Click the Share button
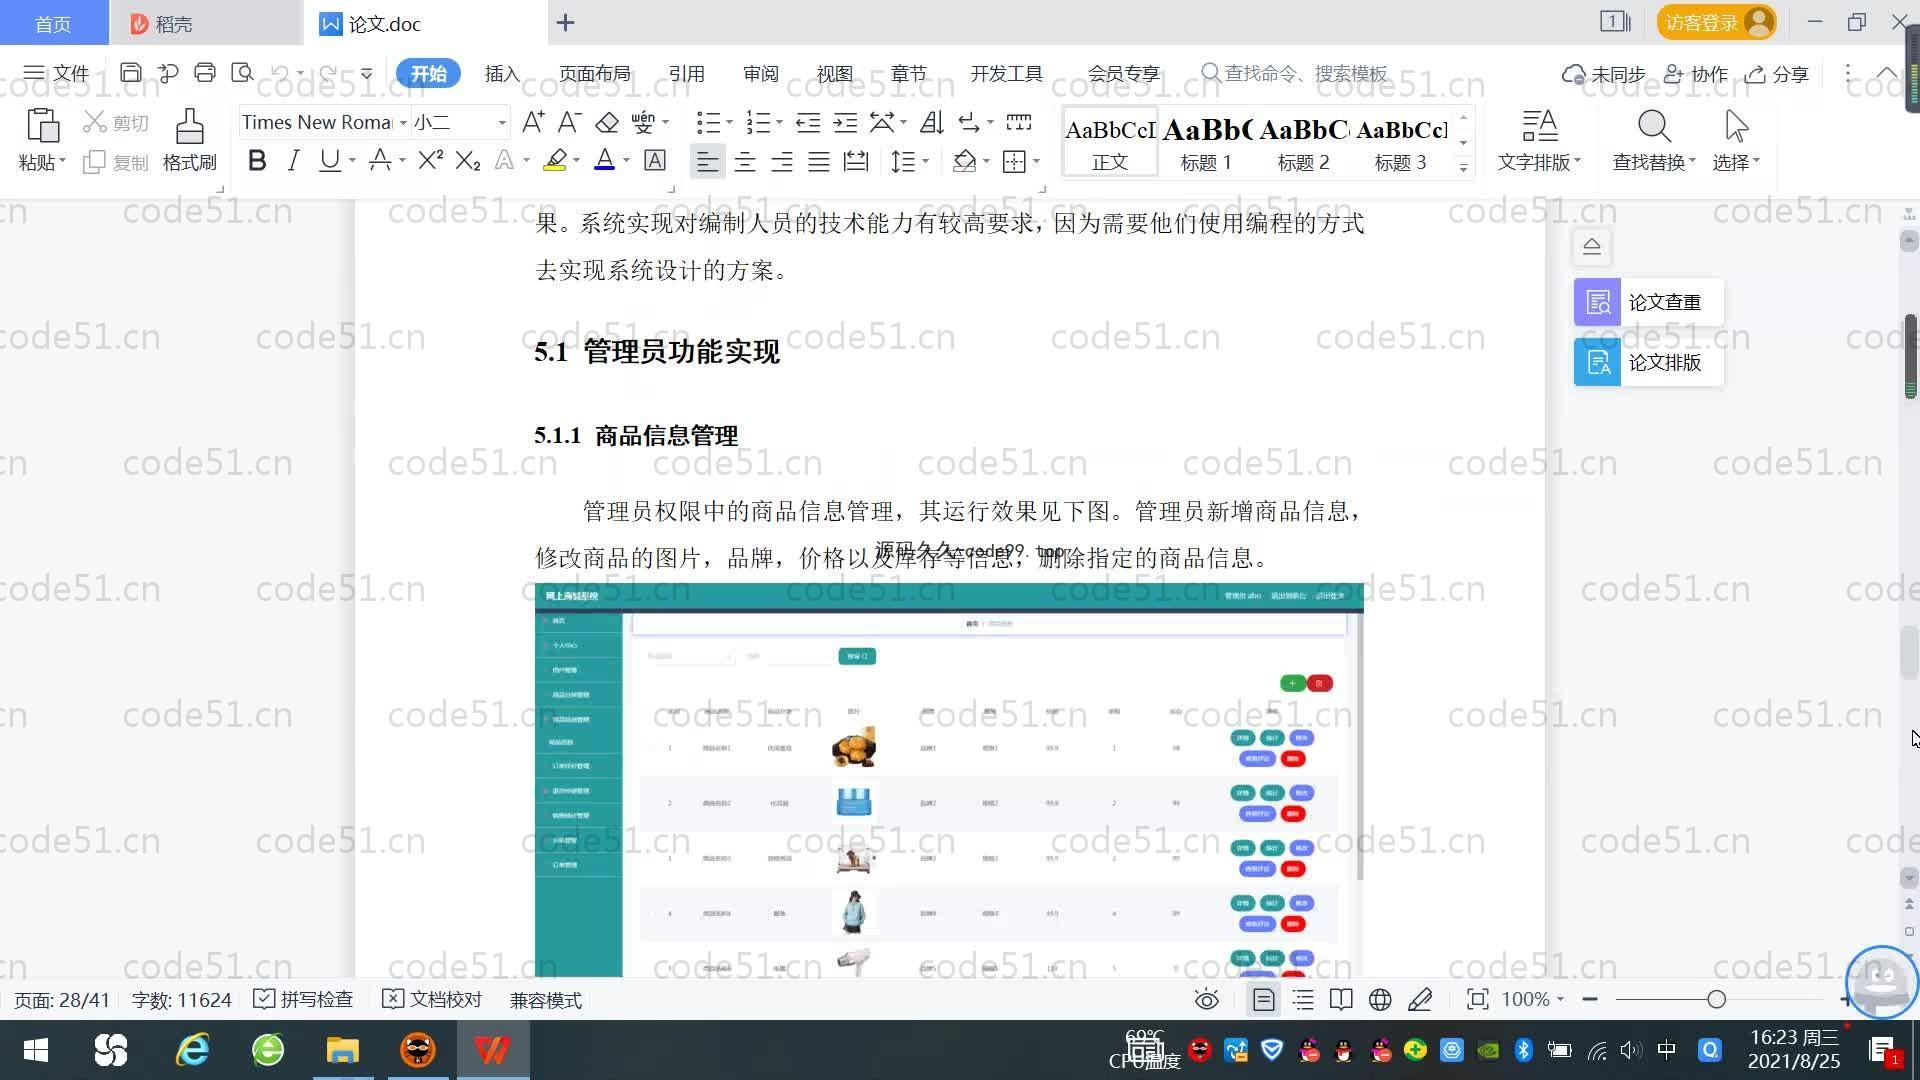 point(1777,74)
